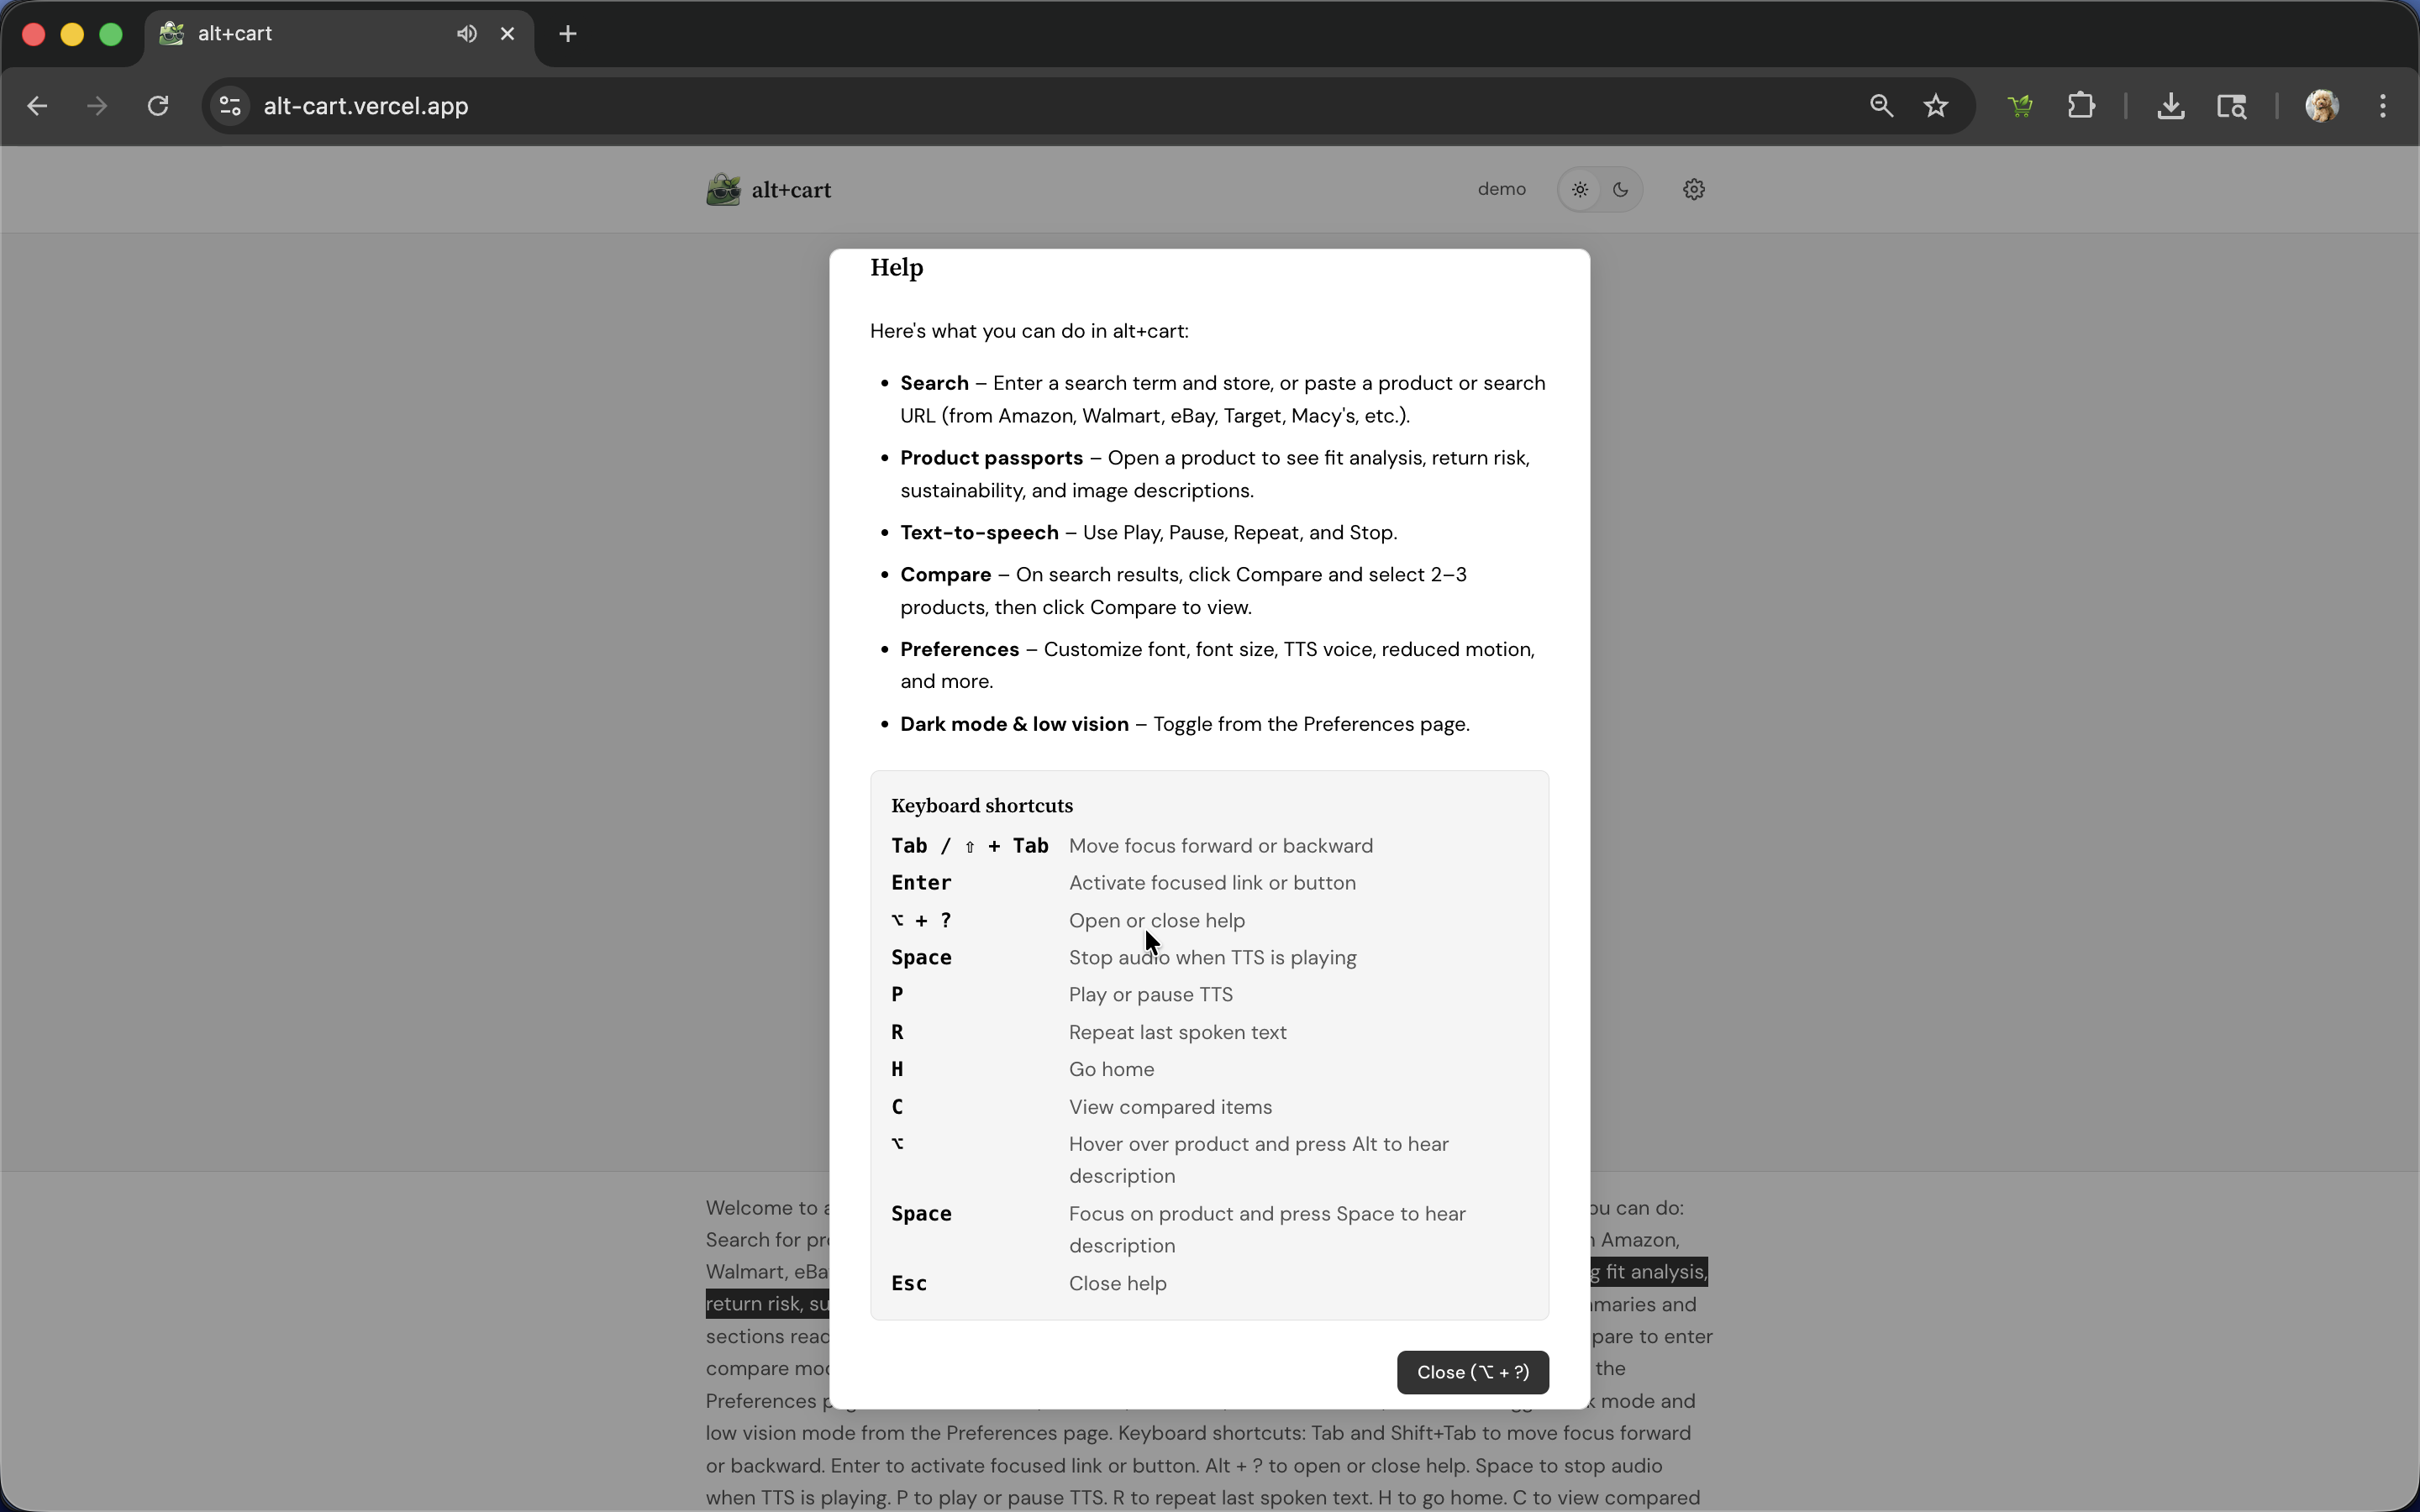Switch to light mode sun toggle
Image resolution: width=2420 pixels, height=1512 pixels.
click(1580, 190)
